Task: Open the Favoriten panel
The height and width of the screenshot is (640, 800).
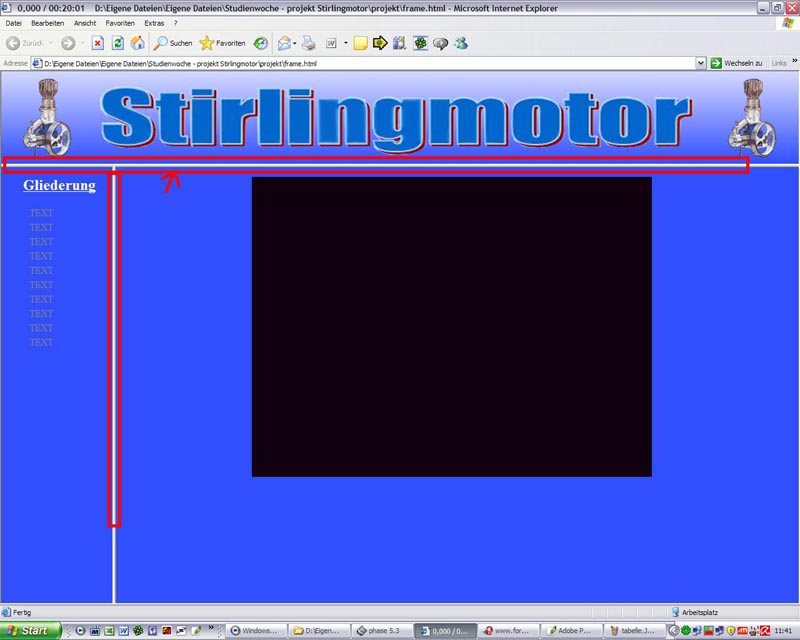Action: click(x=222, y=43)
